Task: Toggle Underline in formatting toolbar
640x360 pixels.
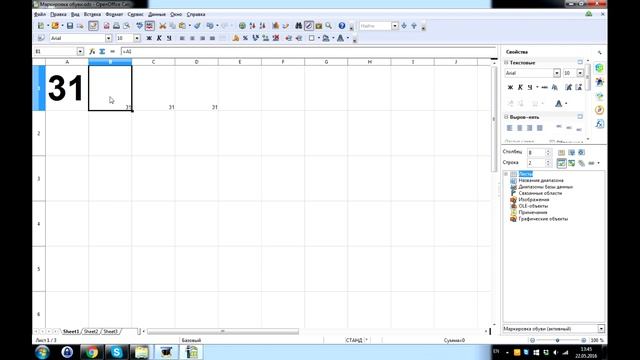Action: coord(169,38)
